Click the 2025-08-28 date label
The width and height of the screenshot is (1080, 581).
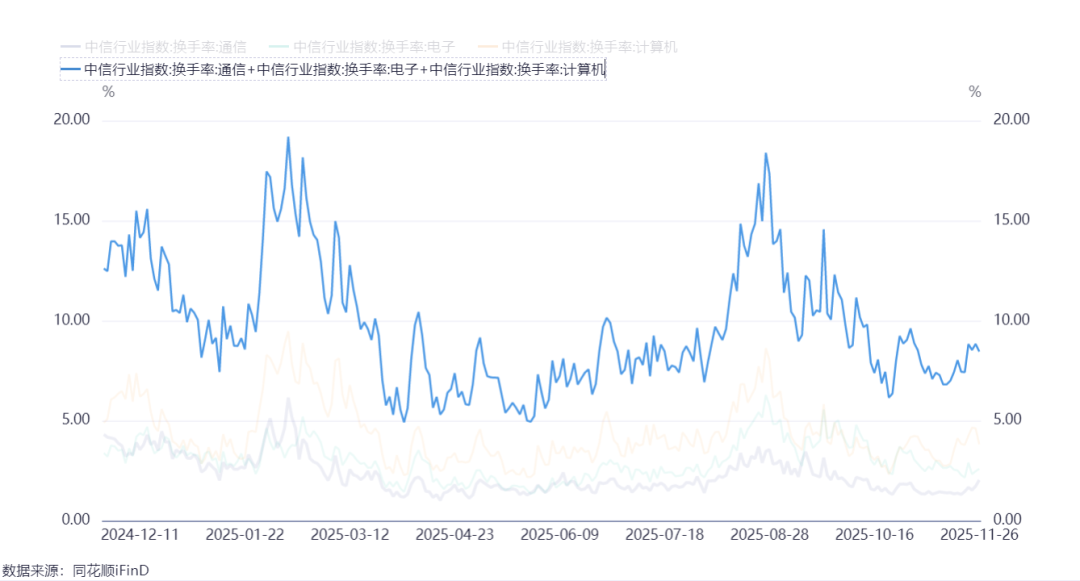point(769,535)
